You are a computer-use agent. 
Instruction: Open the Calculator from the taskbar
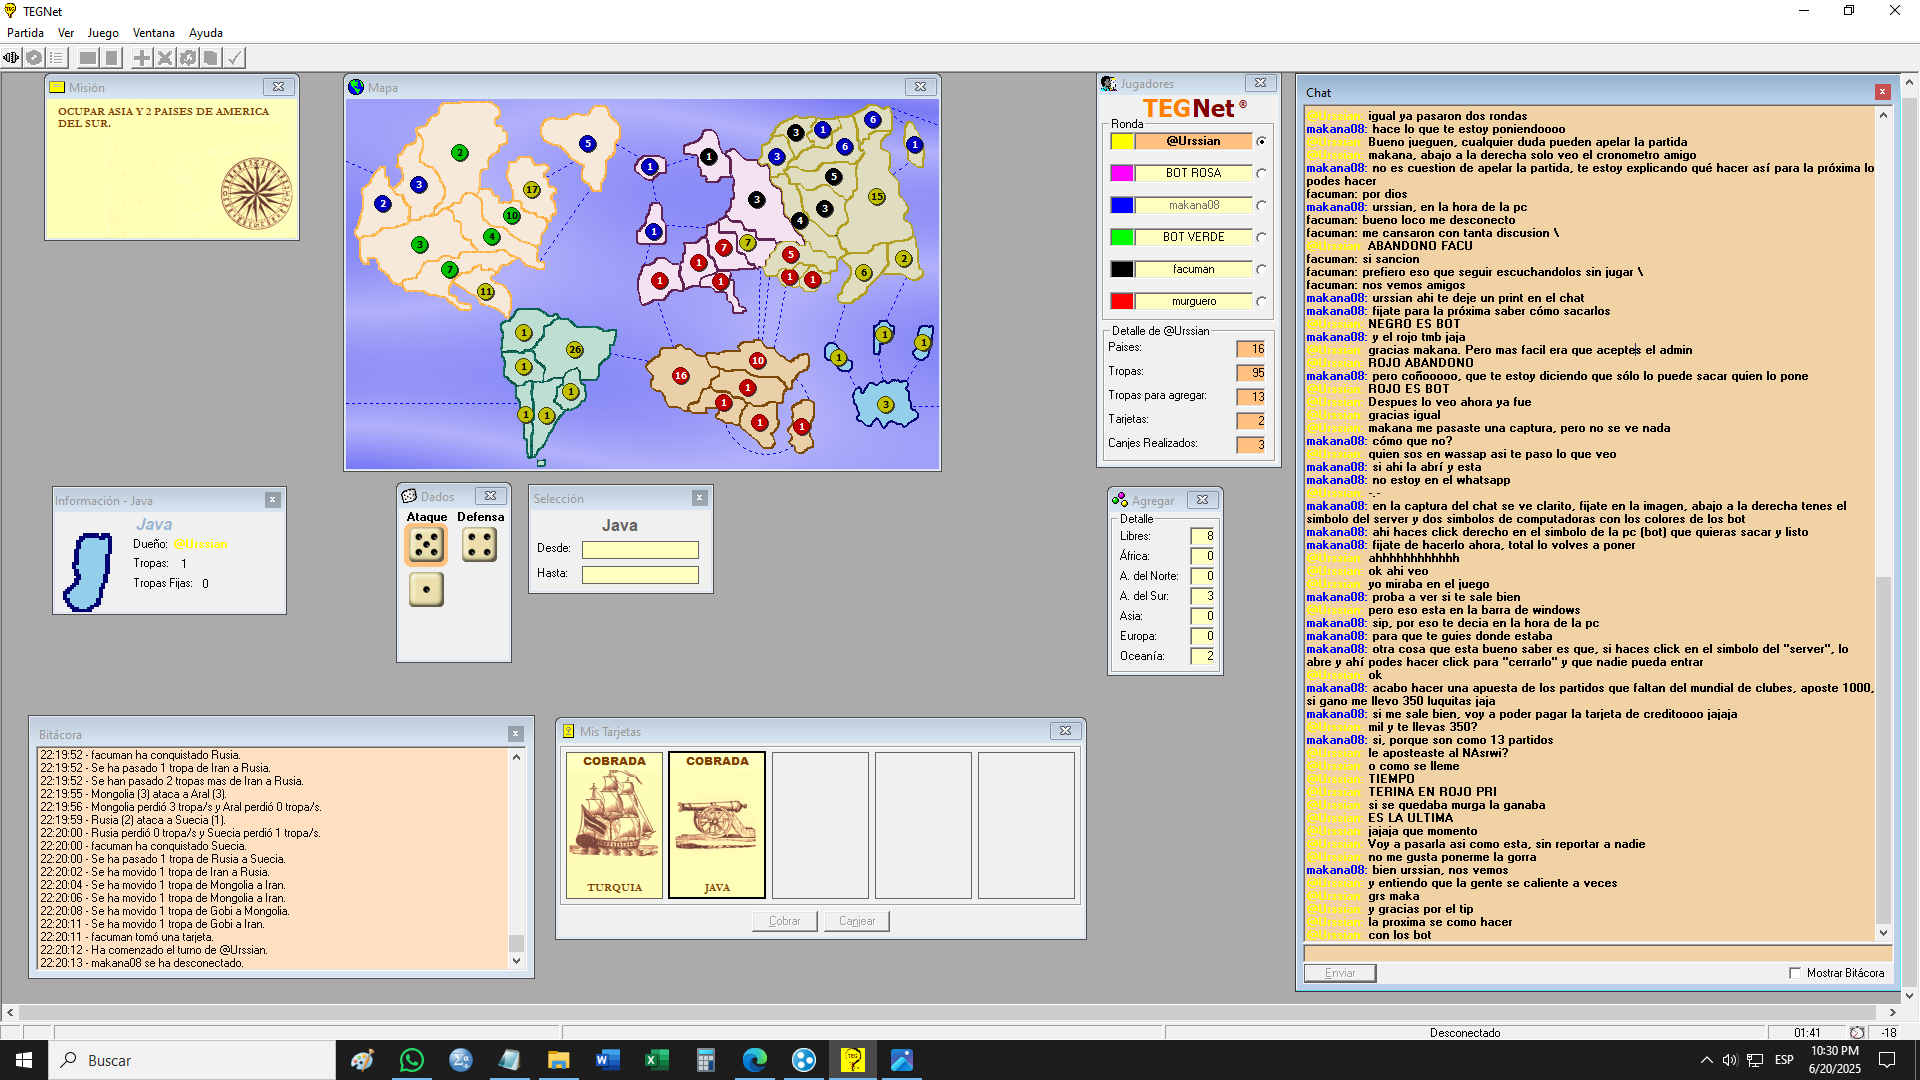[x=705, y=1060]
